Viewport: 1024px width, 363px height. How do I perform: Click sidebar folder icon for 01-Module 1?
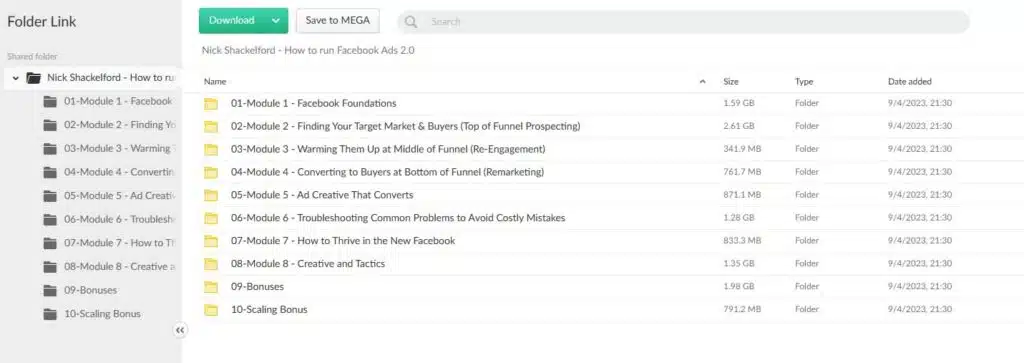tap(50, 101)
